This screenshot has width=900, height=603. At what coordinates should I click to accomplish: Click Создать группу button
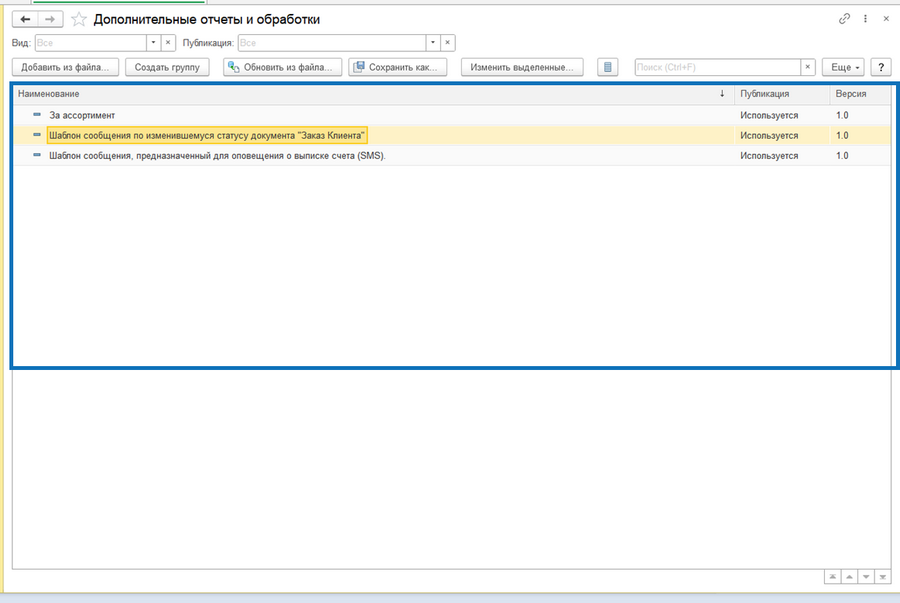(167, 67)
